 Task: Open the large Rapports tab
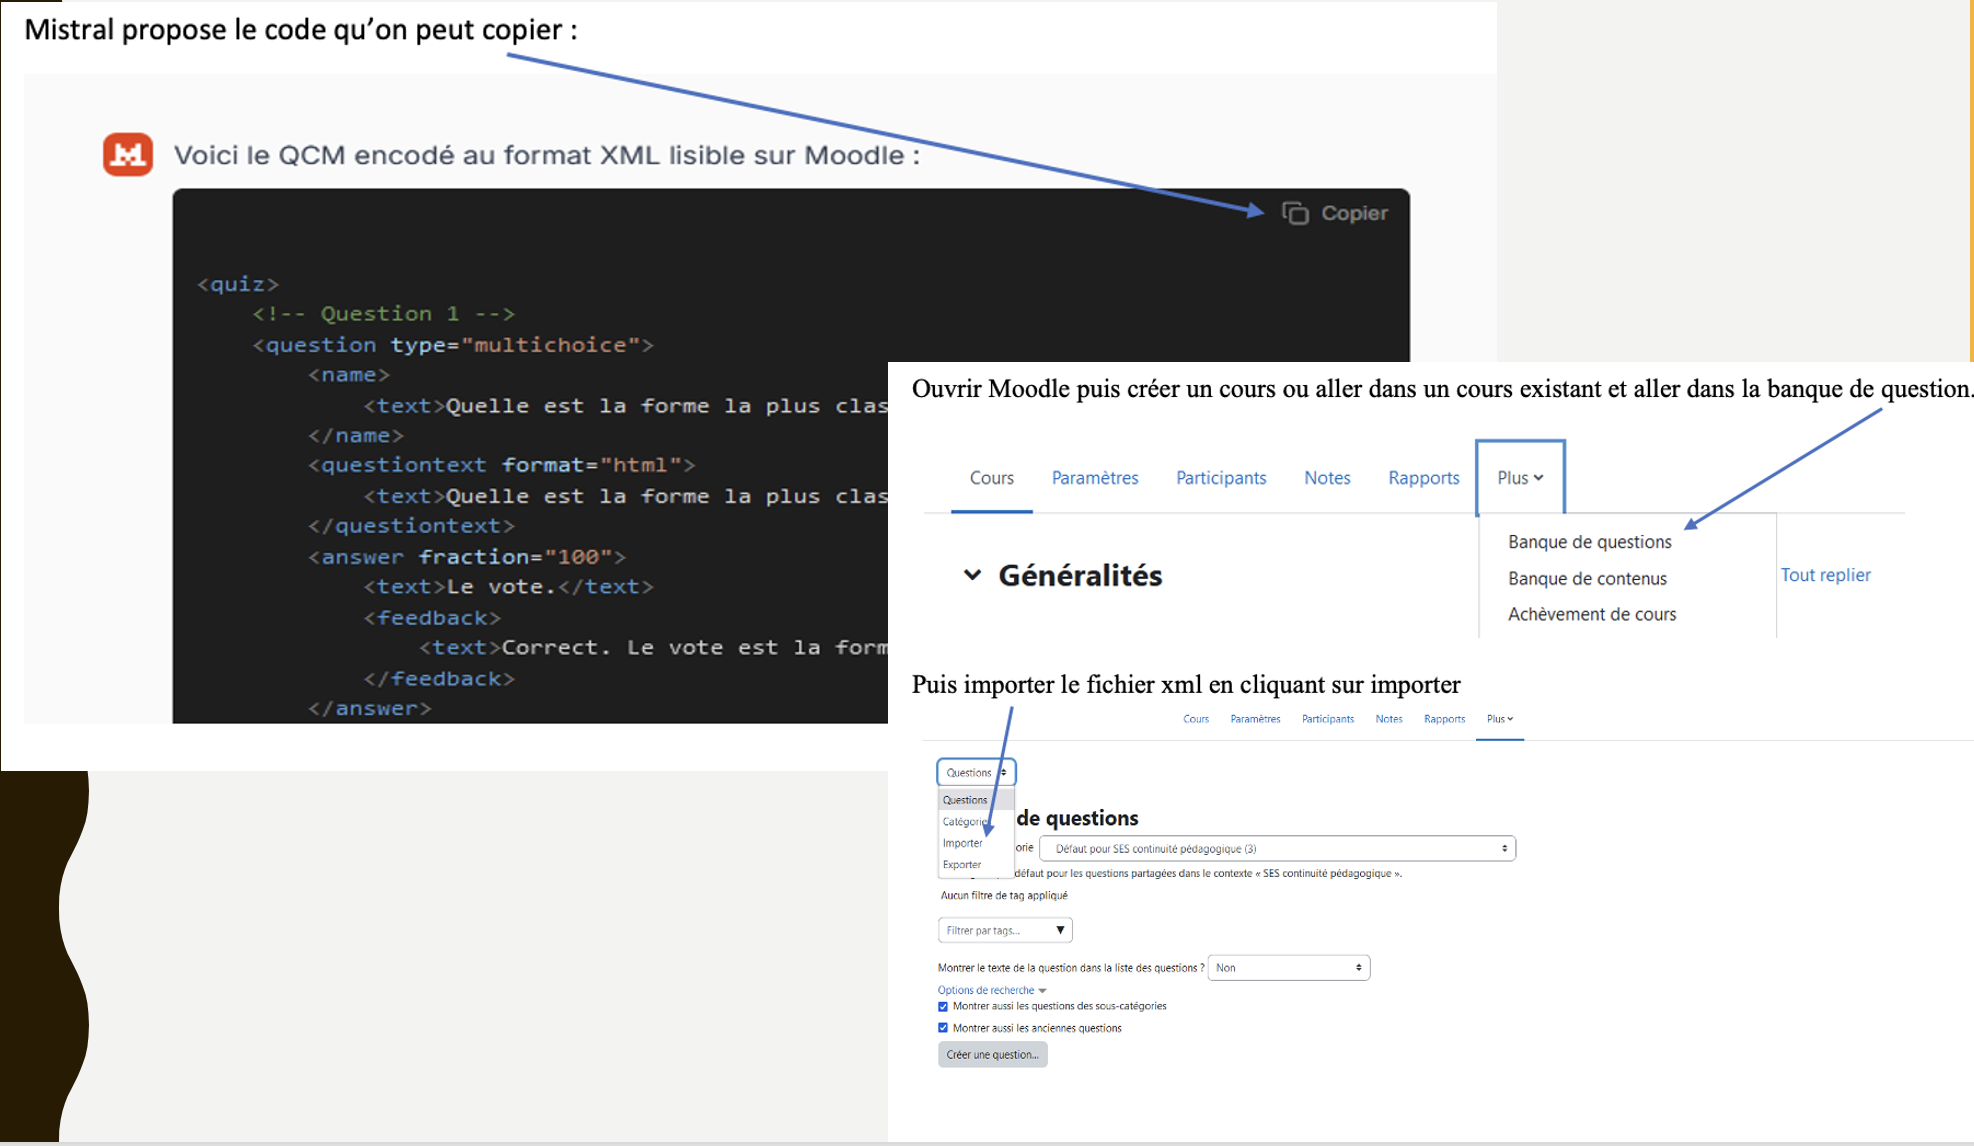click(x=1423, y=478)
